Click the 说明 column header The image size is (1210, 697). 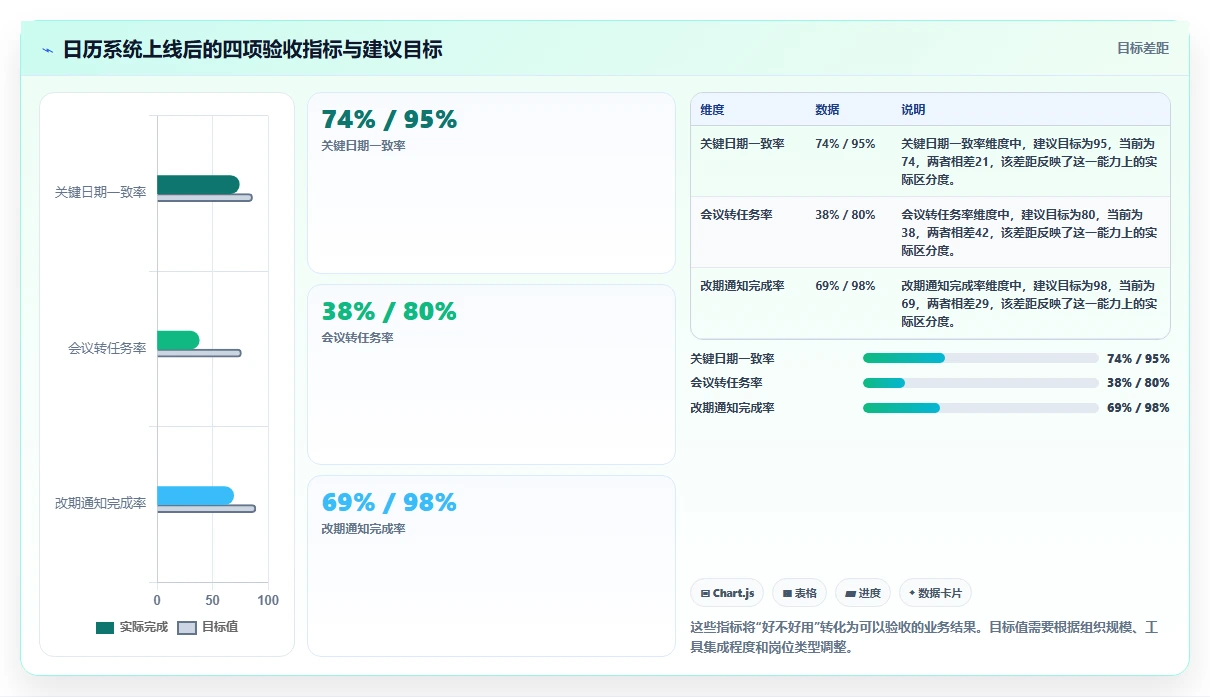pos(913,110)
